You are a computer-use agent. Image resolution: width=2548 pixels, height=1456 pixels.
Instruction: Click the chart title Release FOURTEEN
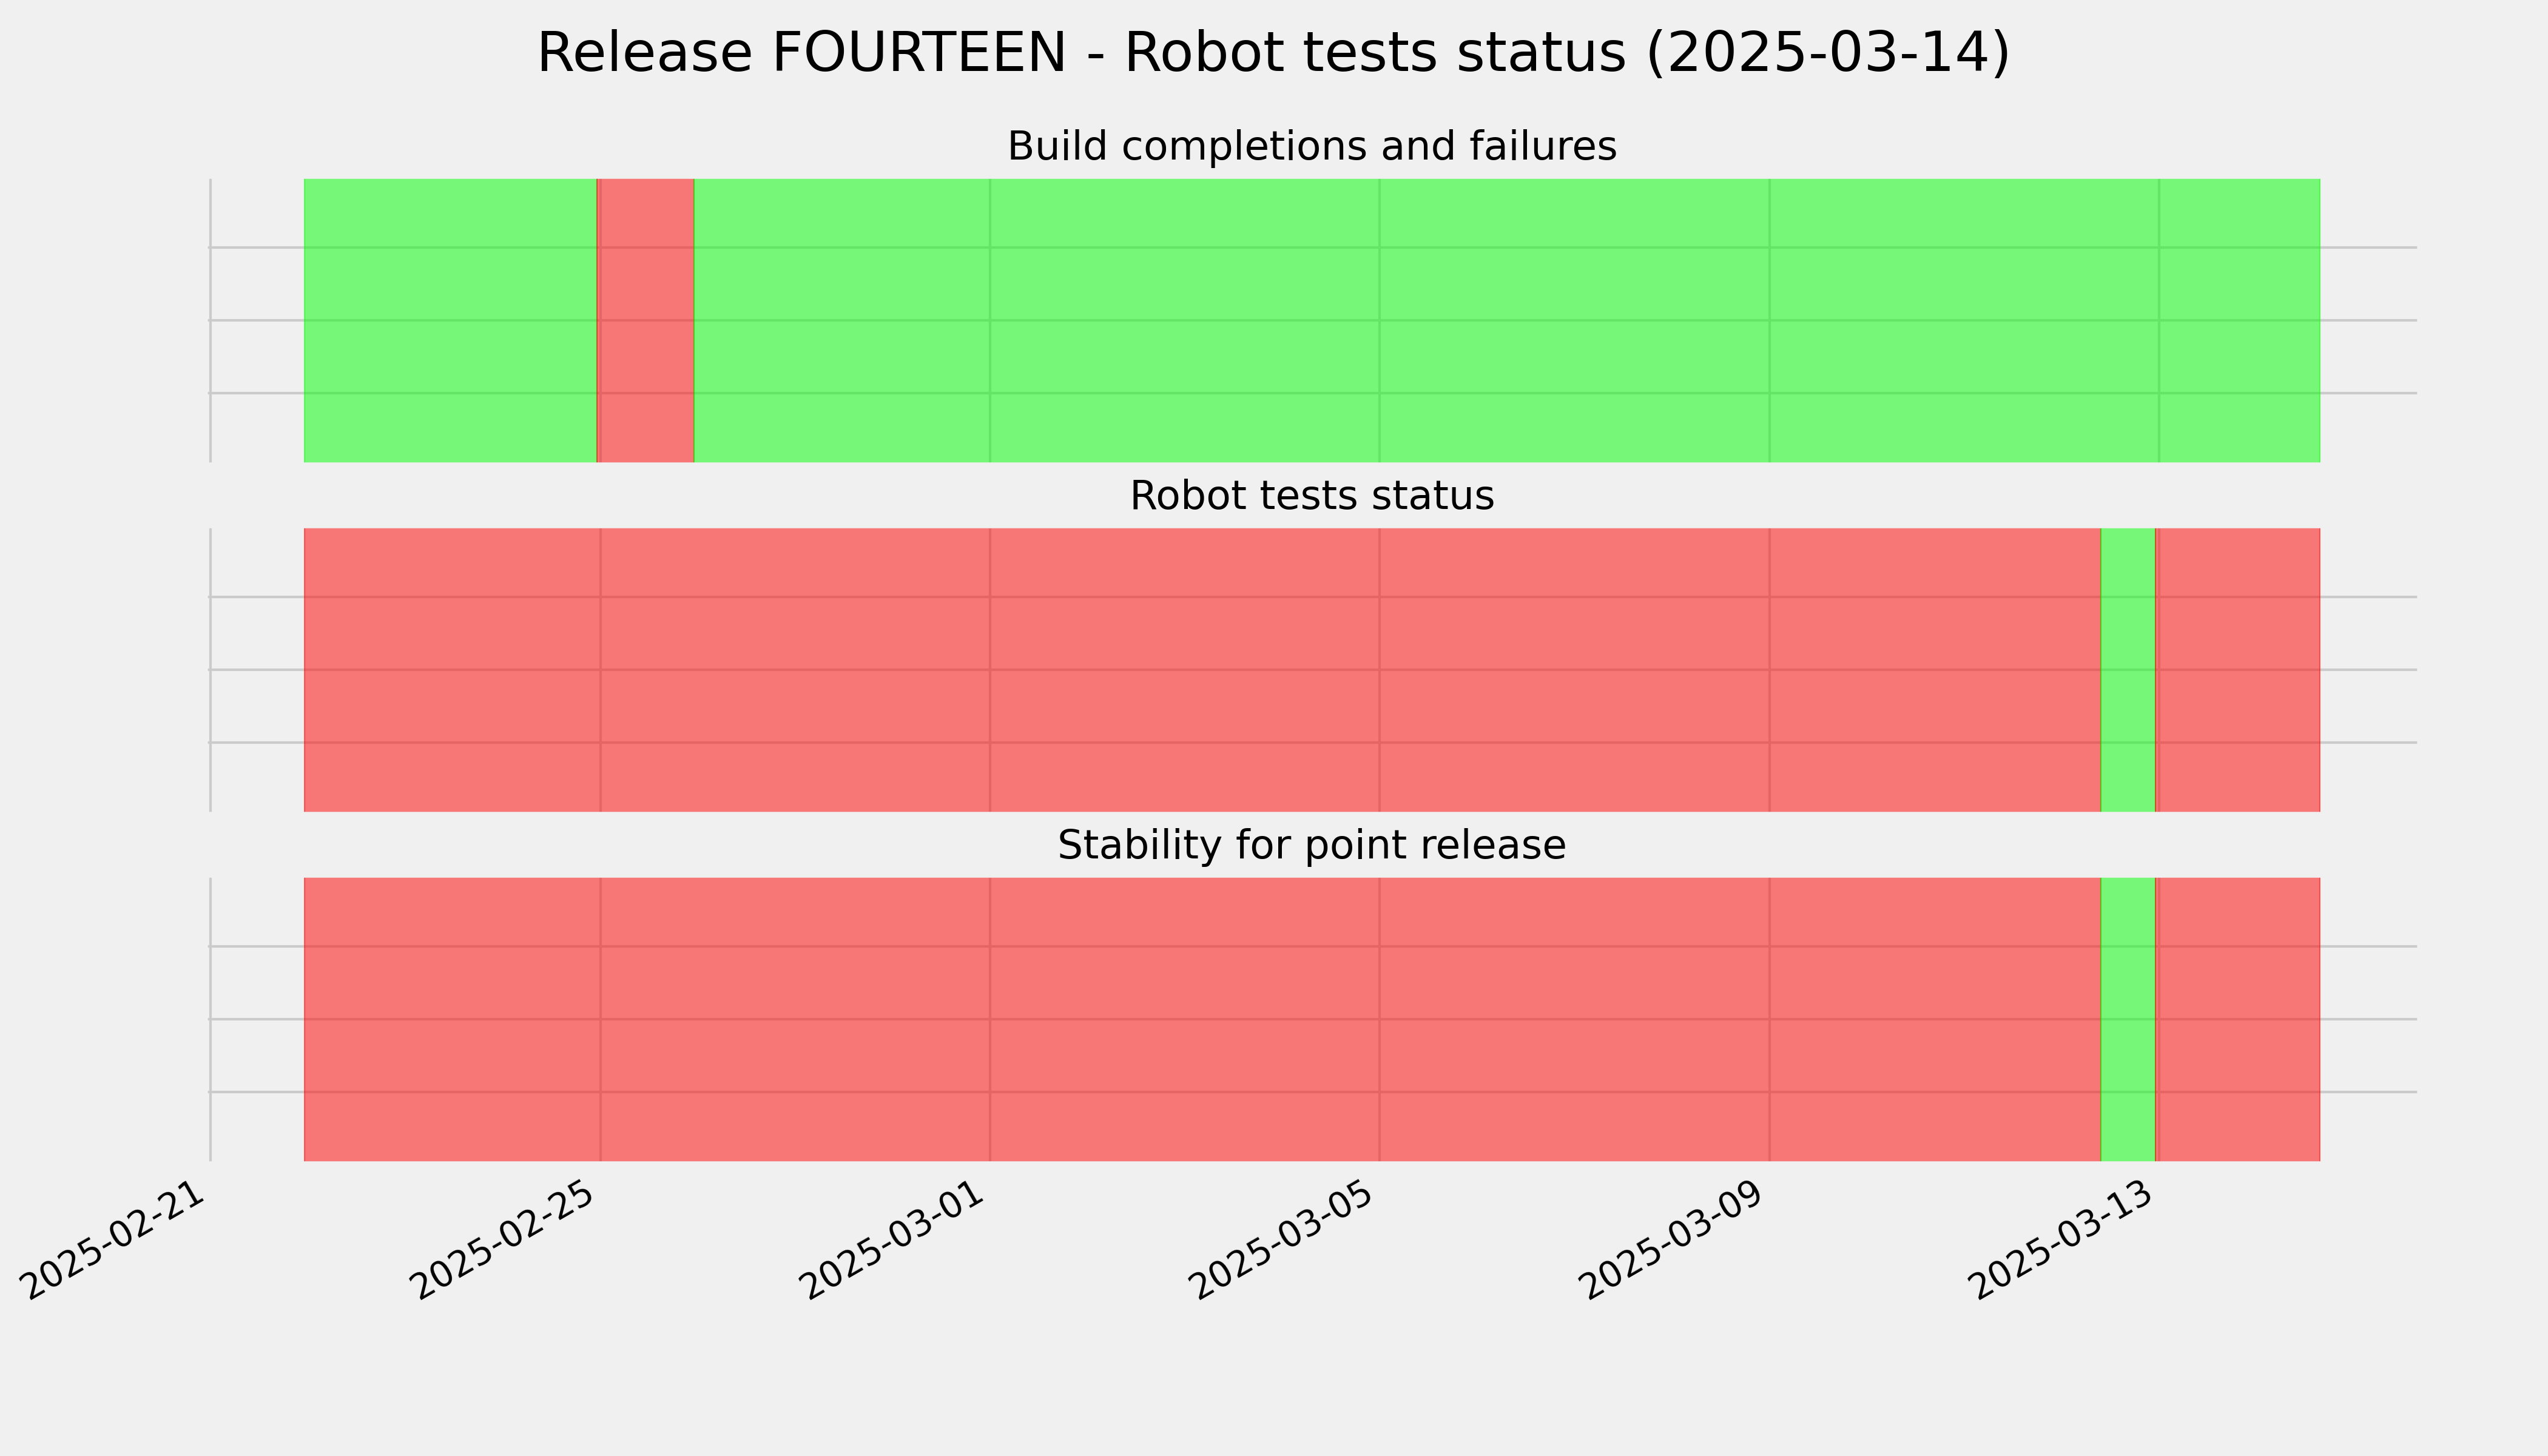[1273, 53]
